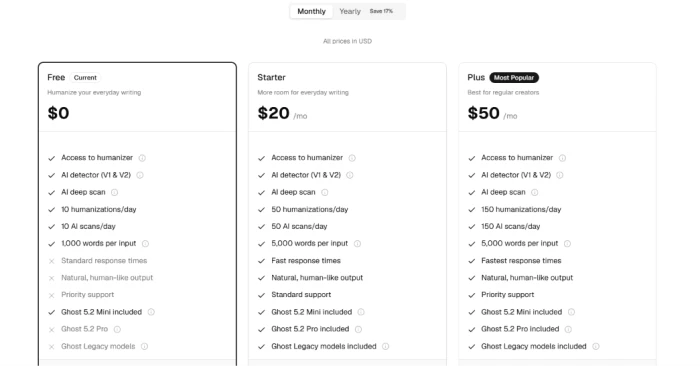Open info icon for Starter AI deep scan
The width and height of the screenshot is (700, 366).
coord(325,192)
